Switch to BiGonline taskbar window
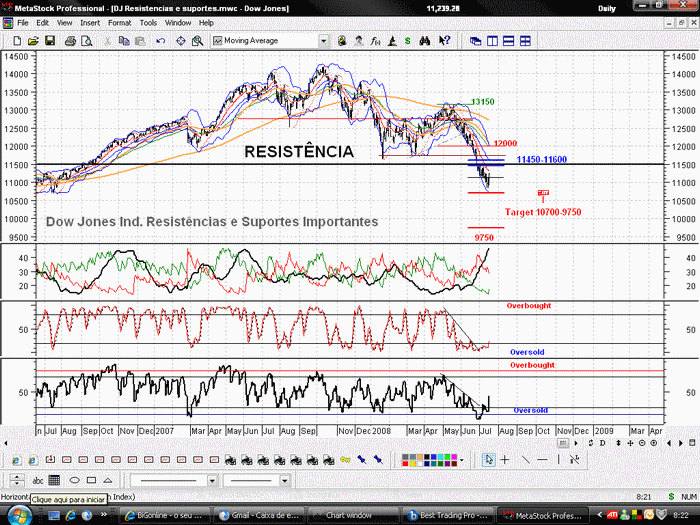700x525 pixels. [165, 515]
